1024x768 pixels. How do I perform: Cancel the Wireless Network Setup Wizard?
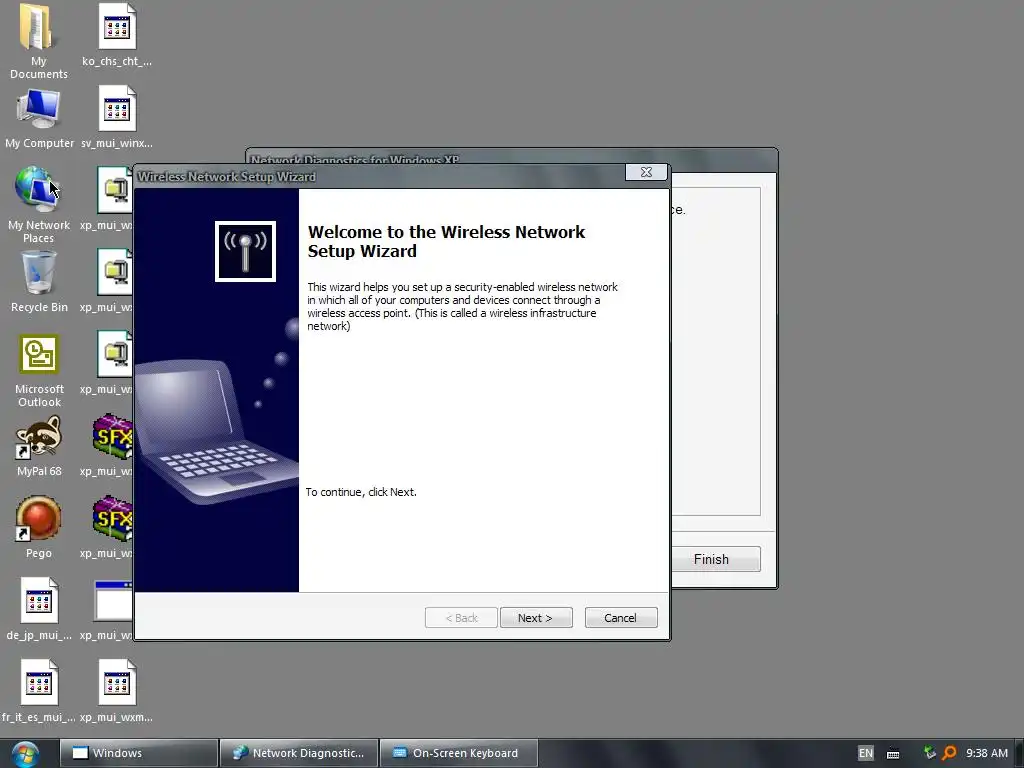point(621,618)
